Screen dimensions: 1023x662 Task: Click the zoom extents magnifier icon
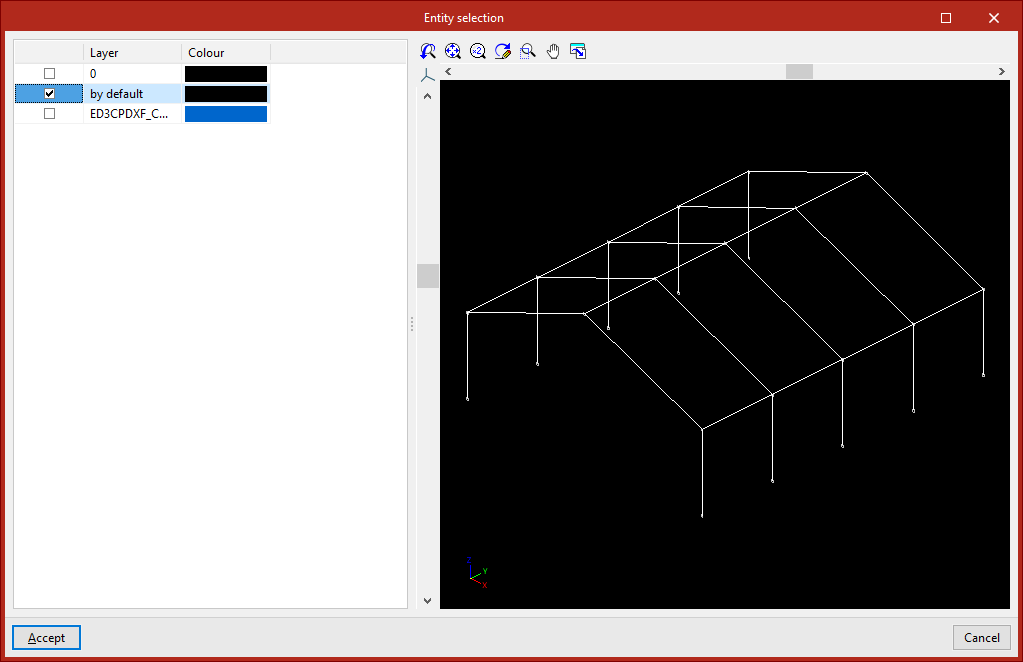coord(453,51)
